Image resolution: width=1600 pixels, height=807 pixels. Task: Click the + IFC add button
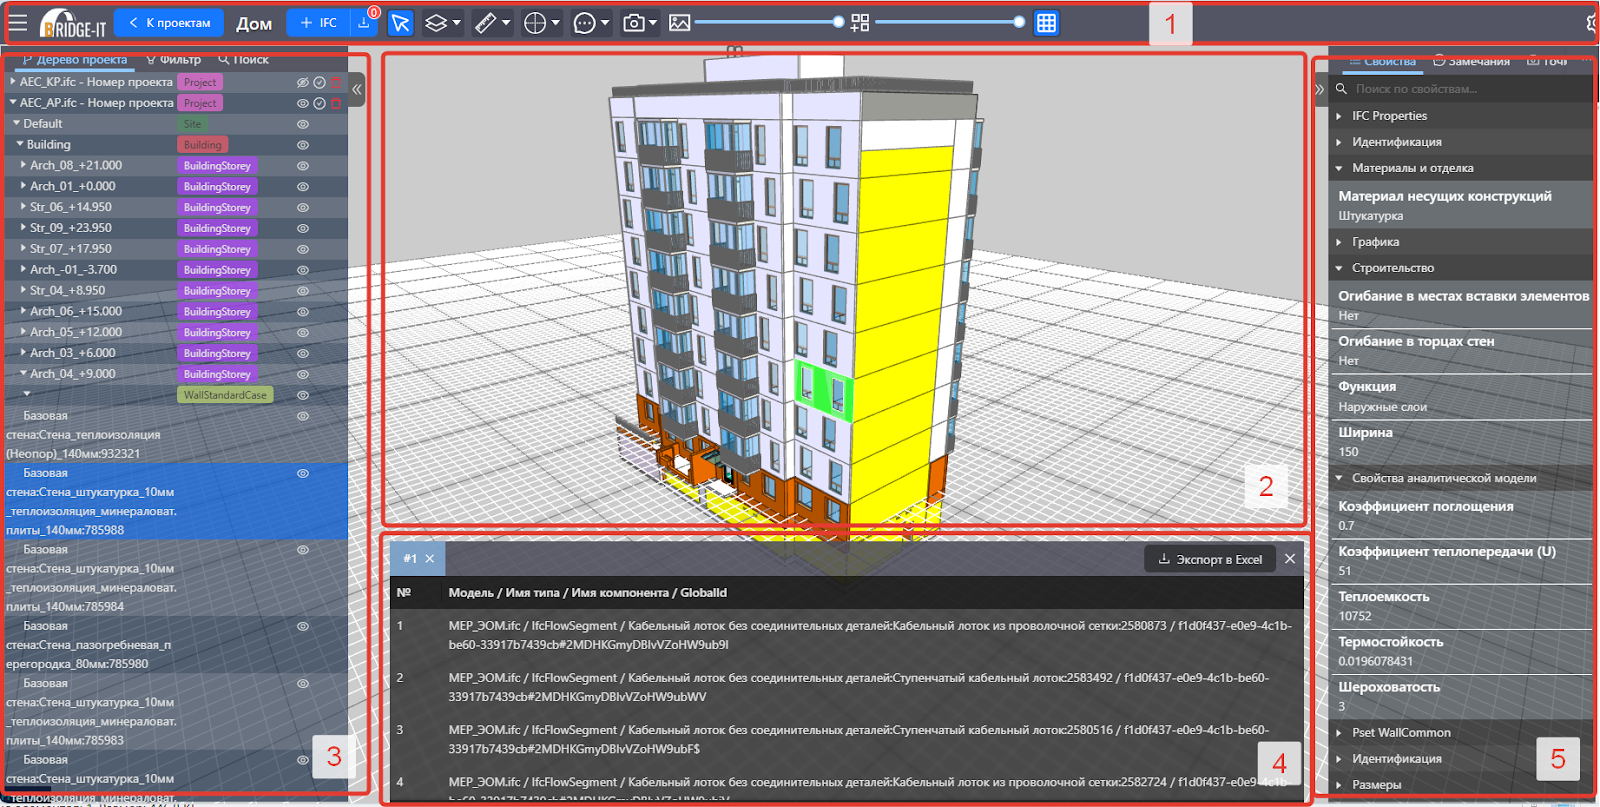319,23
